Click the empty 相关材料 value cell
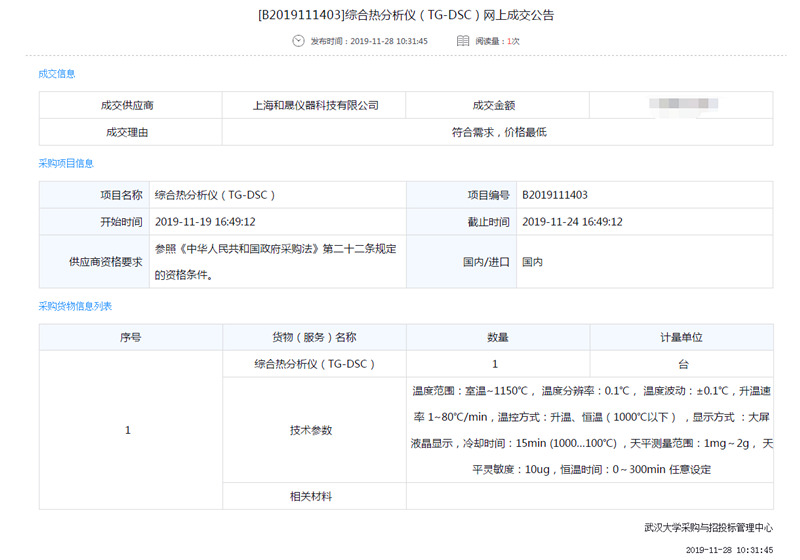This screenshot has width=800, height=560. [589, 496]
